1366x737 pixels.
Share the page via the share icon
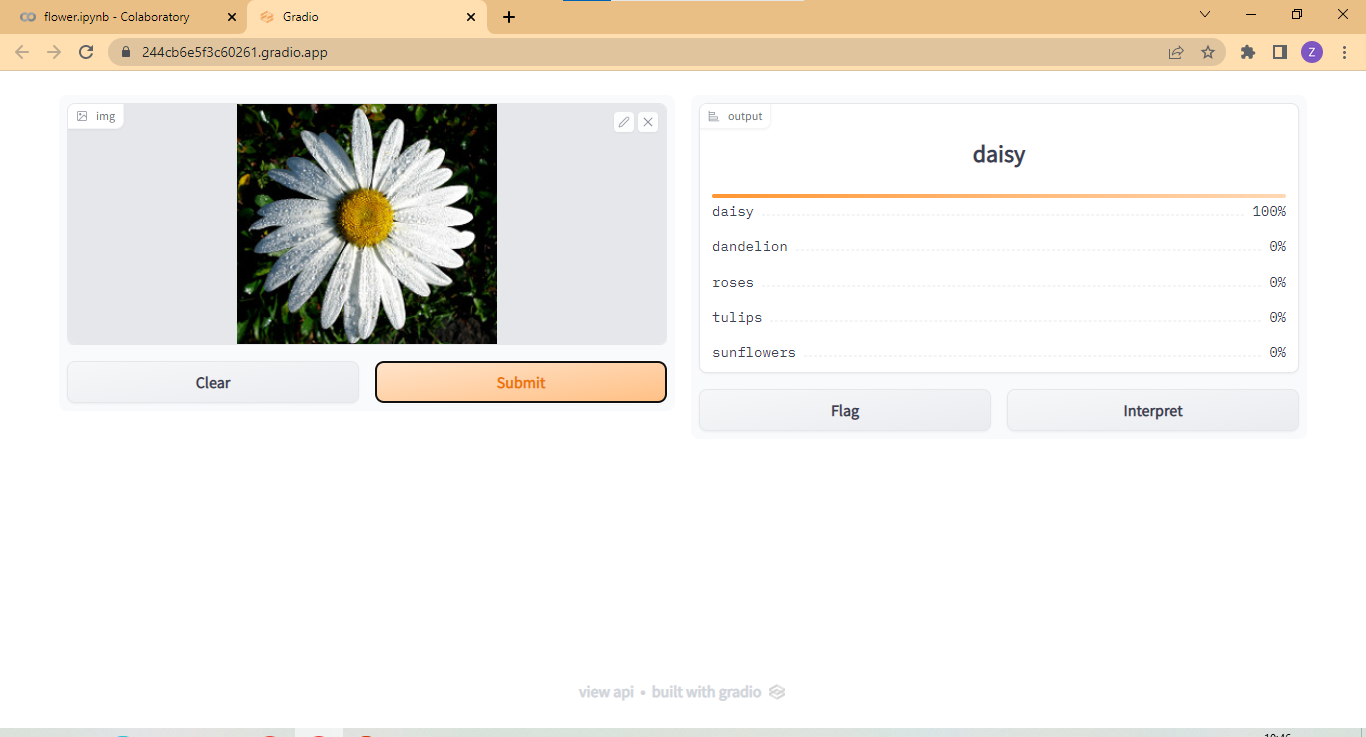coord(1176,52)
